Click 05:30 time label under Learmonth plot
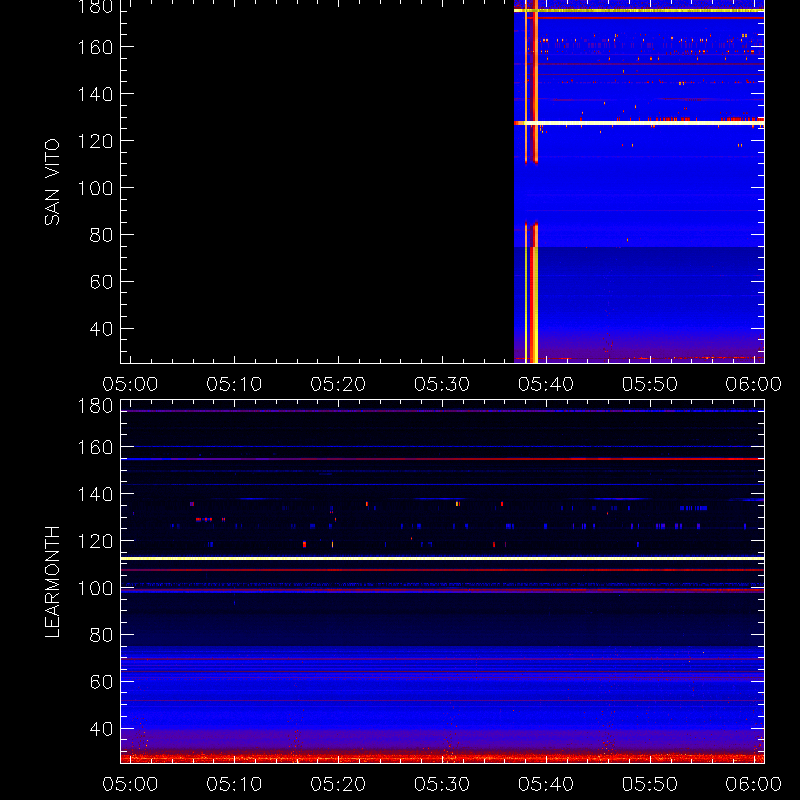Viewport: 800px width, 800px height. point(442,784)
